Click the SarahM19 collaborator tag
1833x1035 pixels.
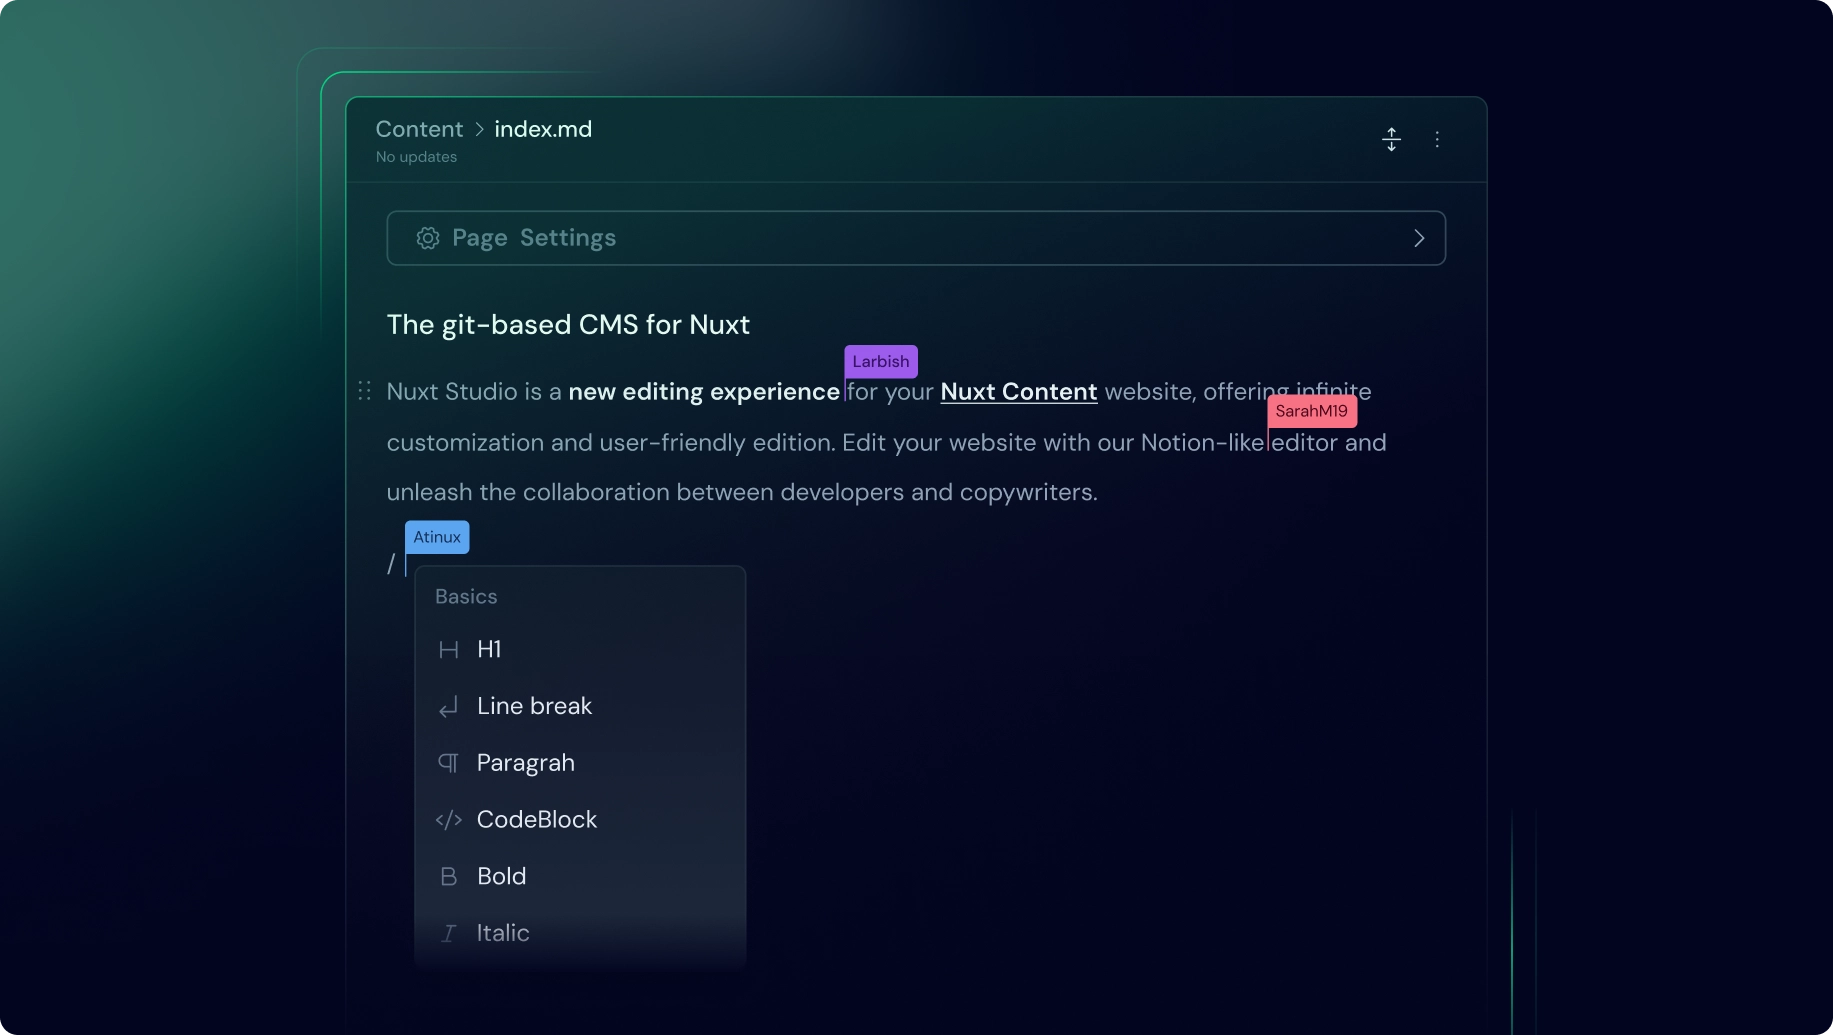pos(1311,411)
